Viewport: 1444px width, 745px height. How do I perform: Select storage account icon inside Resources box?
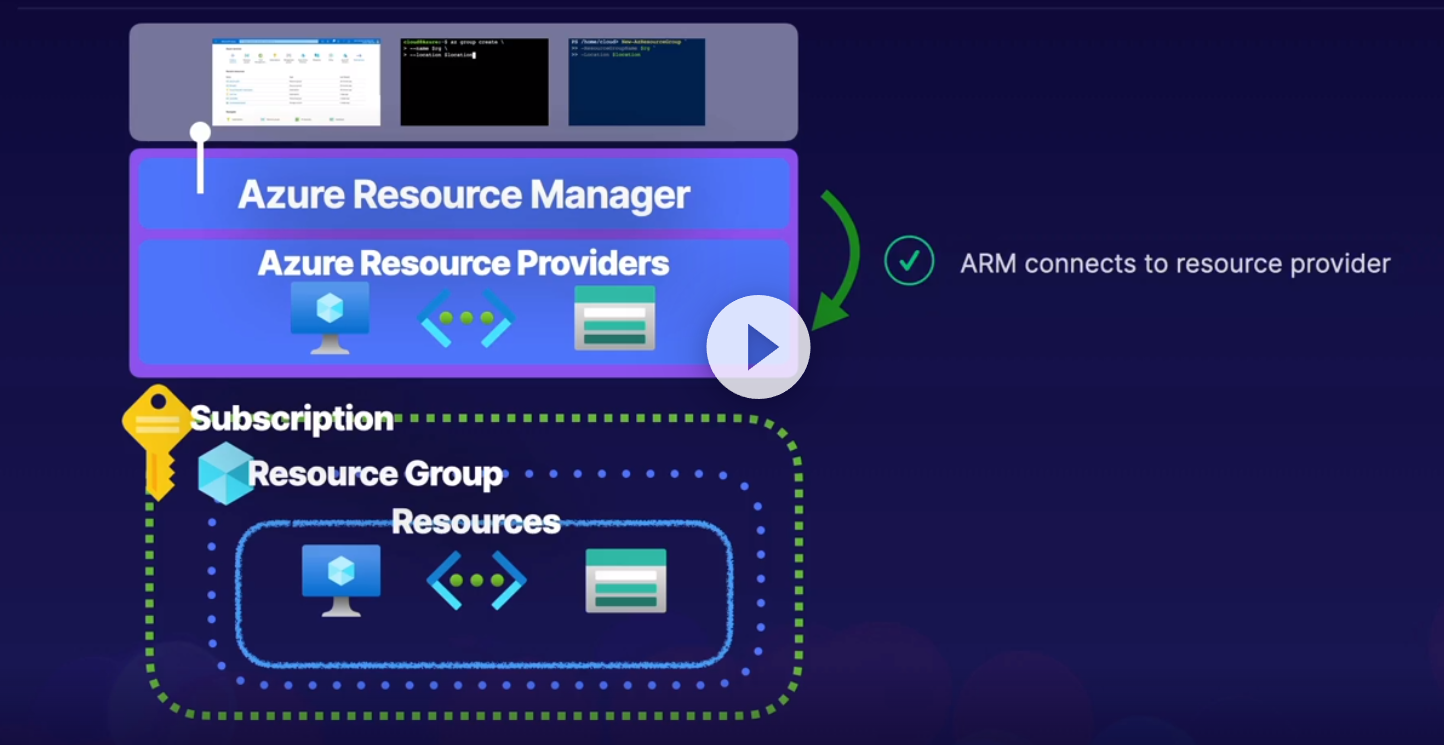pos(625,581)
